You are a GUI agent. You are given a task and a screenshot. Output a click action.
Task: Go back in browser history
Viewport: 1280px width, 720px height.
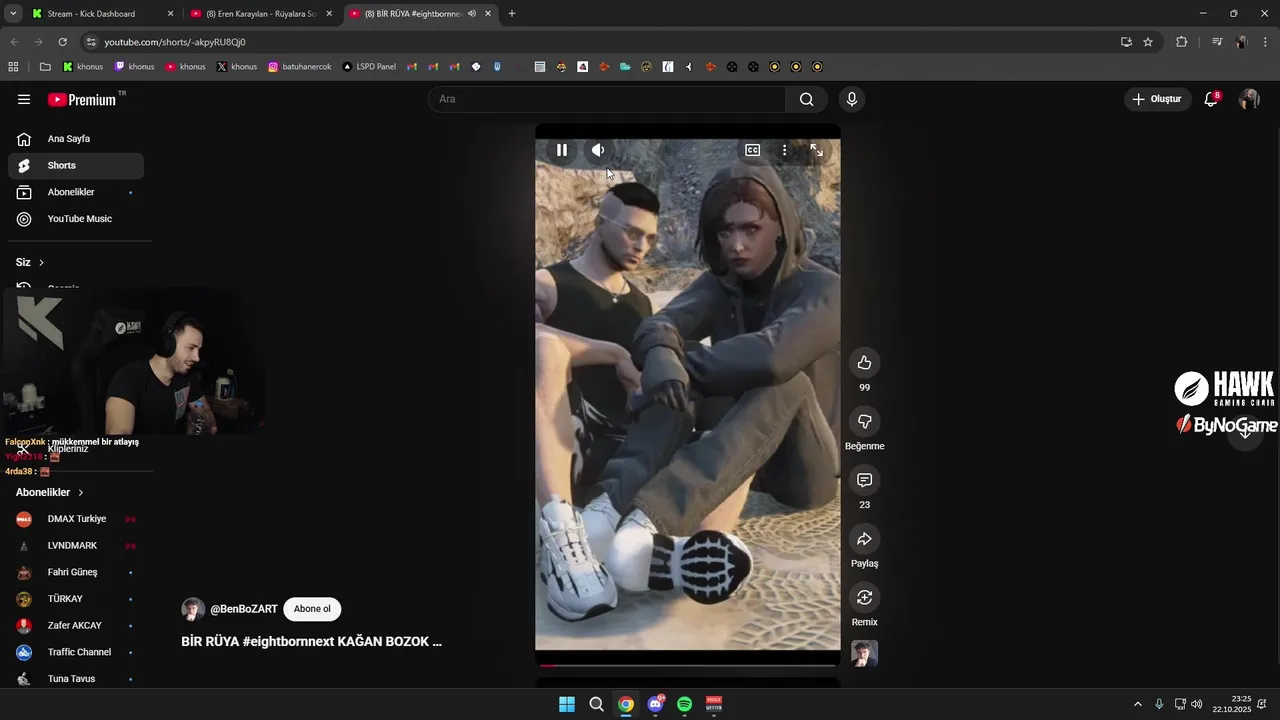(13, 42)
